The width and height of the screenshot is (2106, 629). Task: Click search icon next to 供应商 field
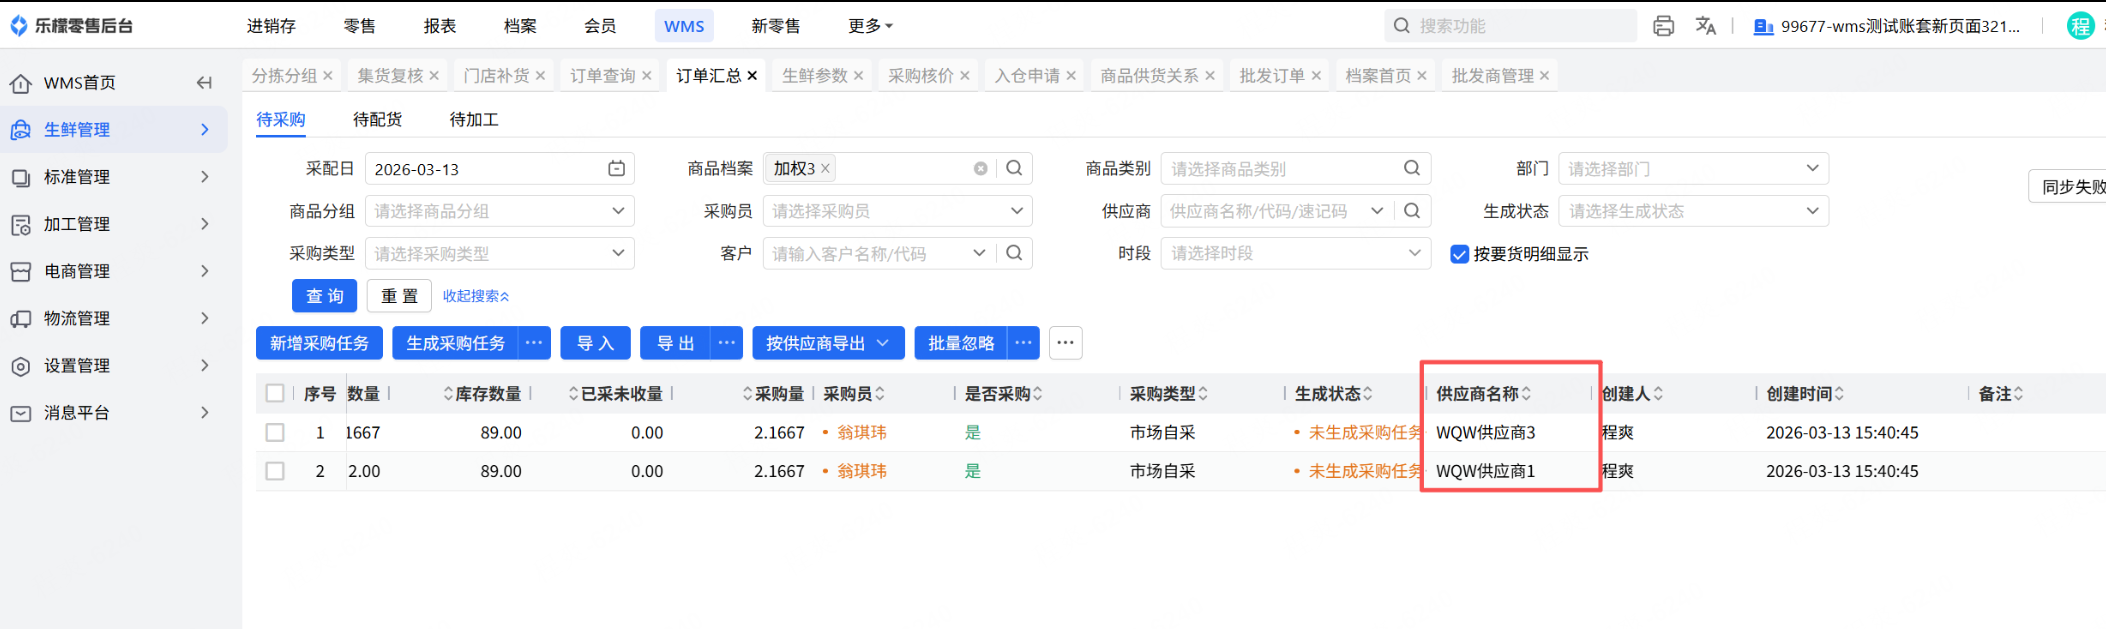[1412, 211]
